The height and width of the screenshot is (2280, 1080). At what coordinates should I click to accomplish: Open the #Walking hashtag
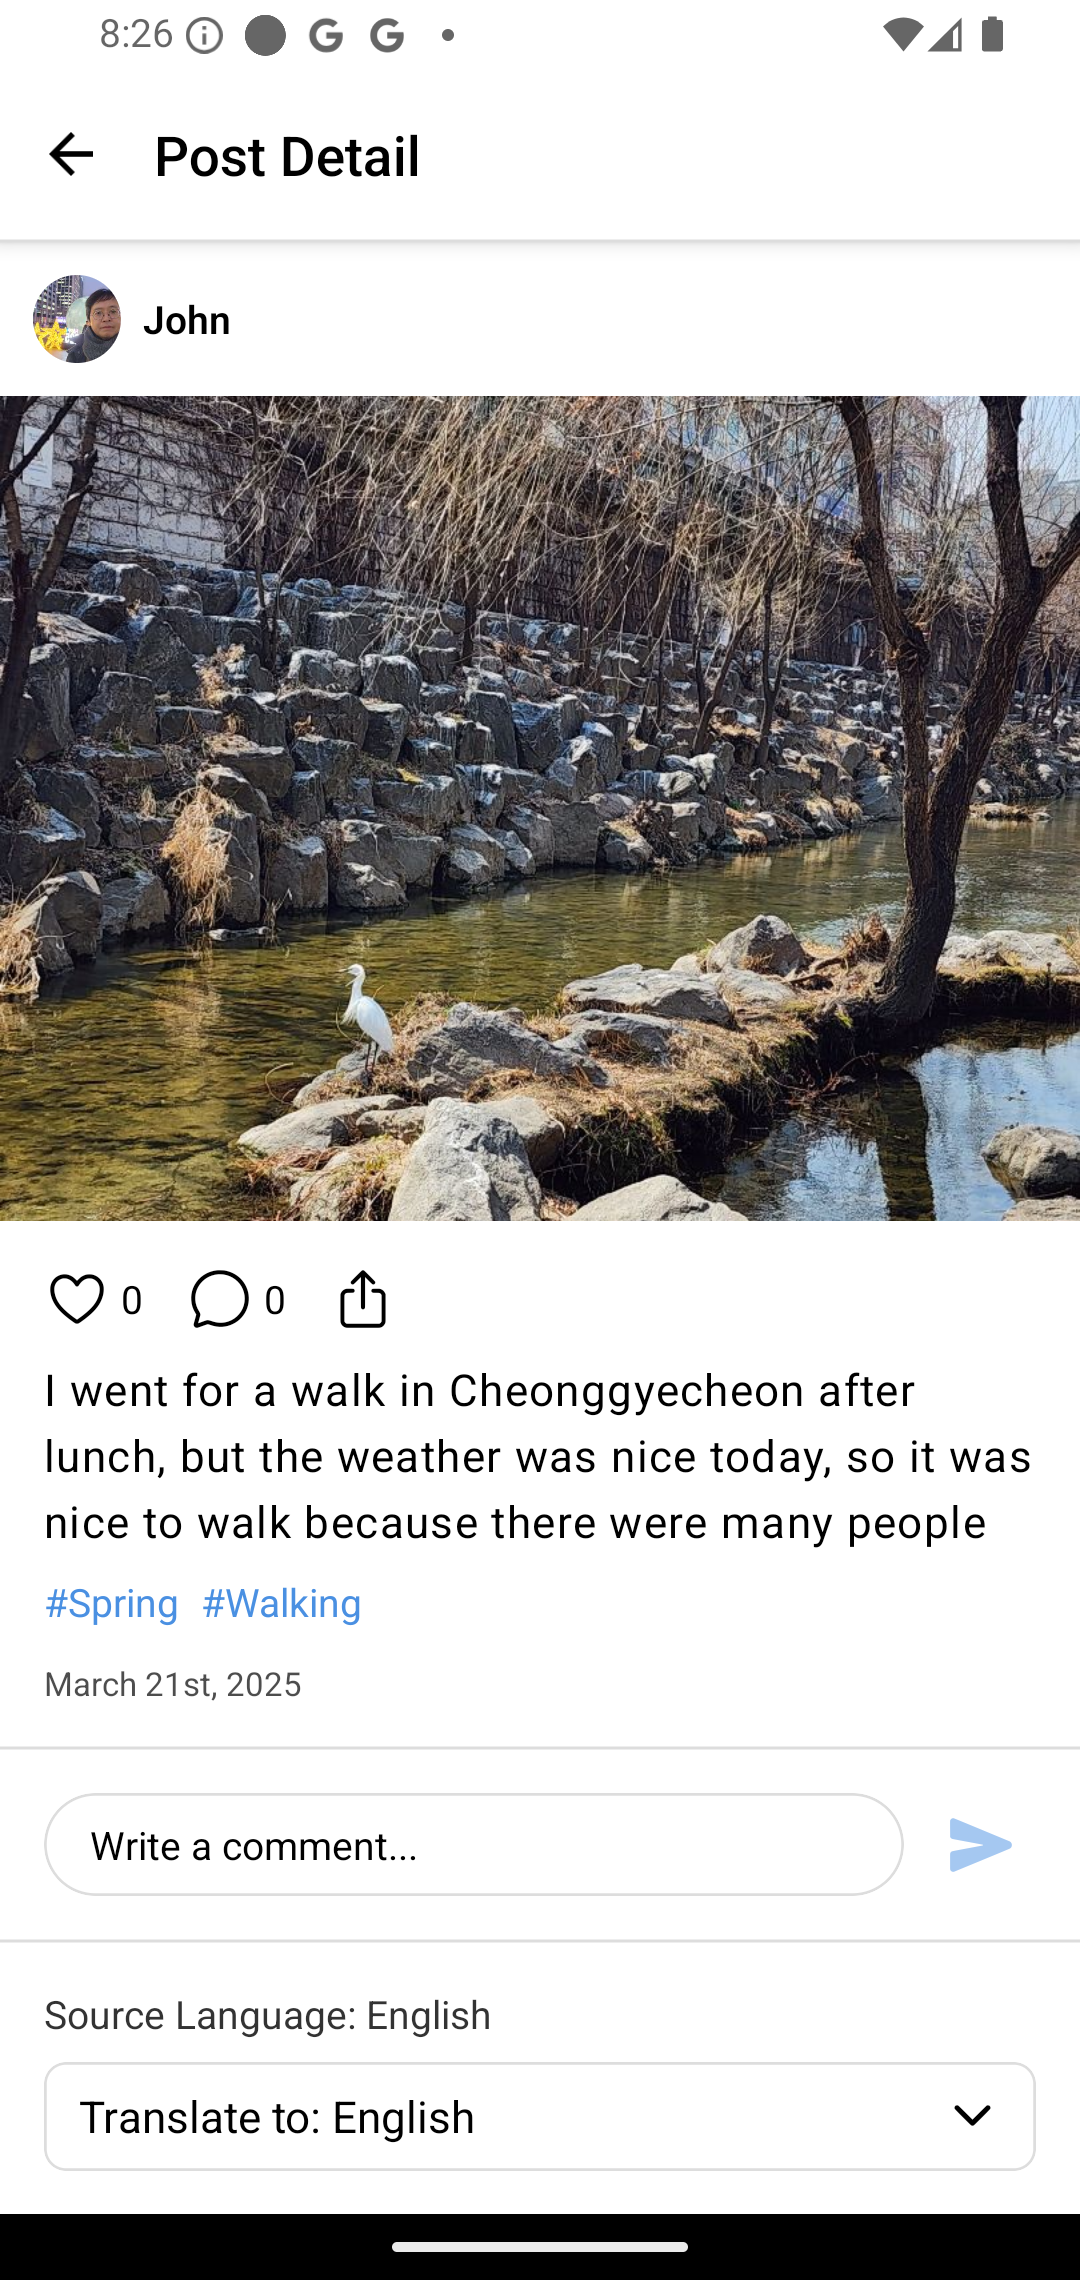click(282, 1603)
